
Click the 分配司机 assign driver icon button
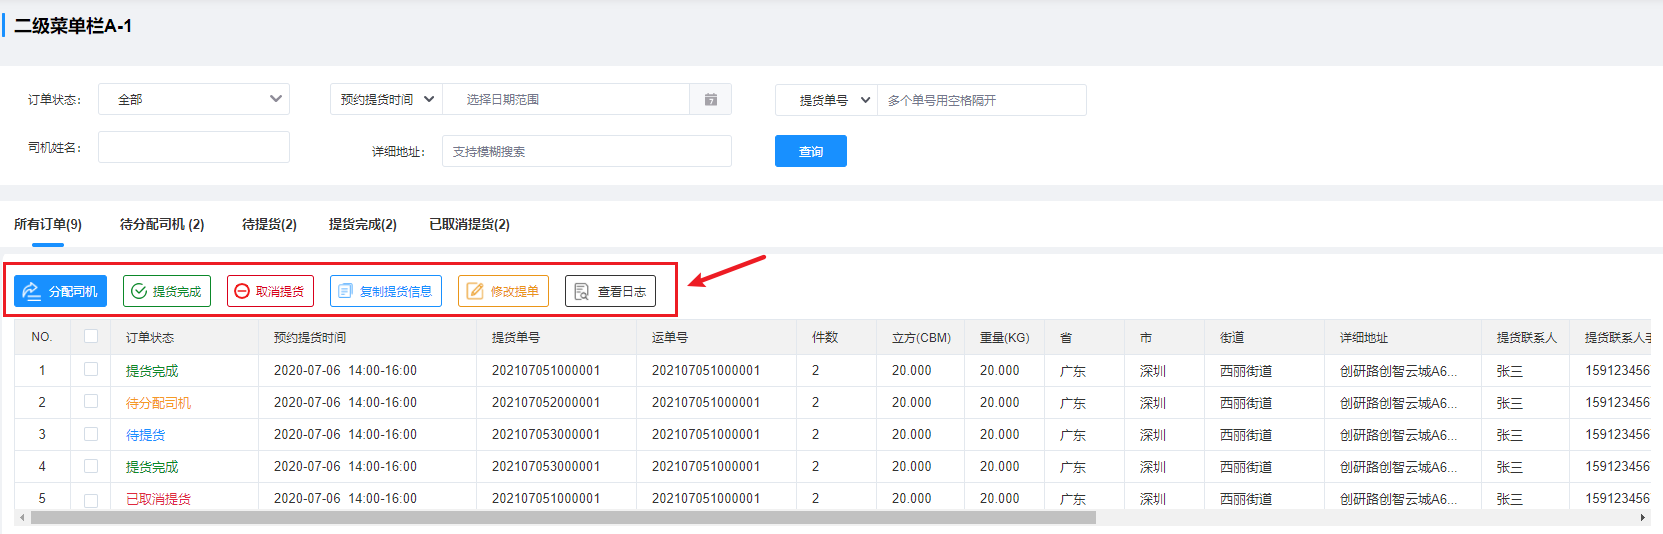click(x=60, y=291)
